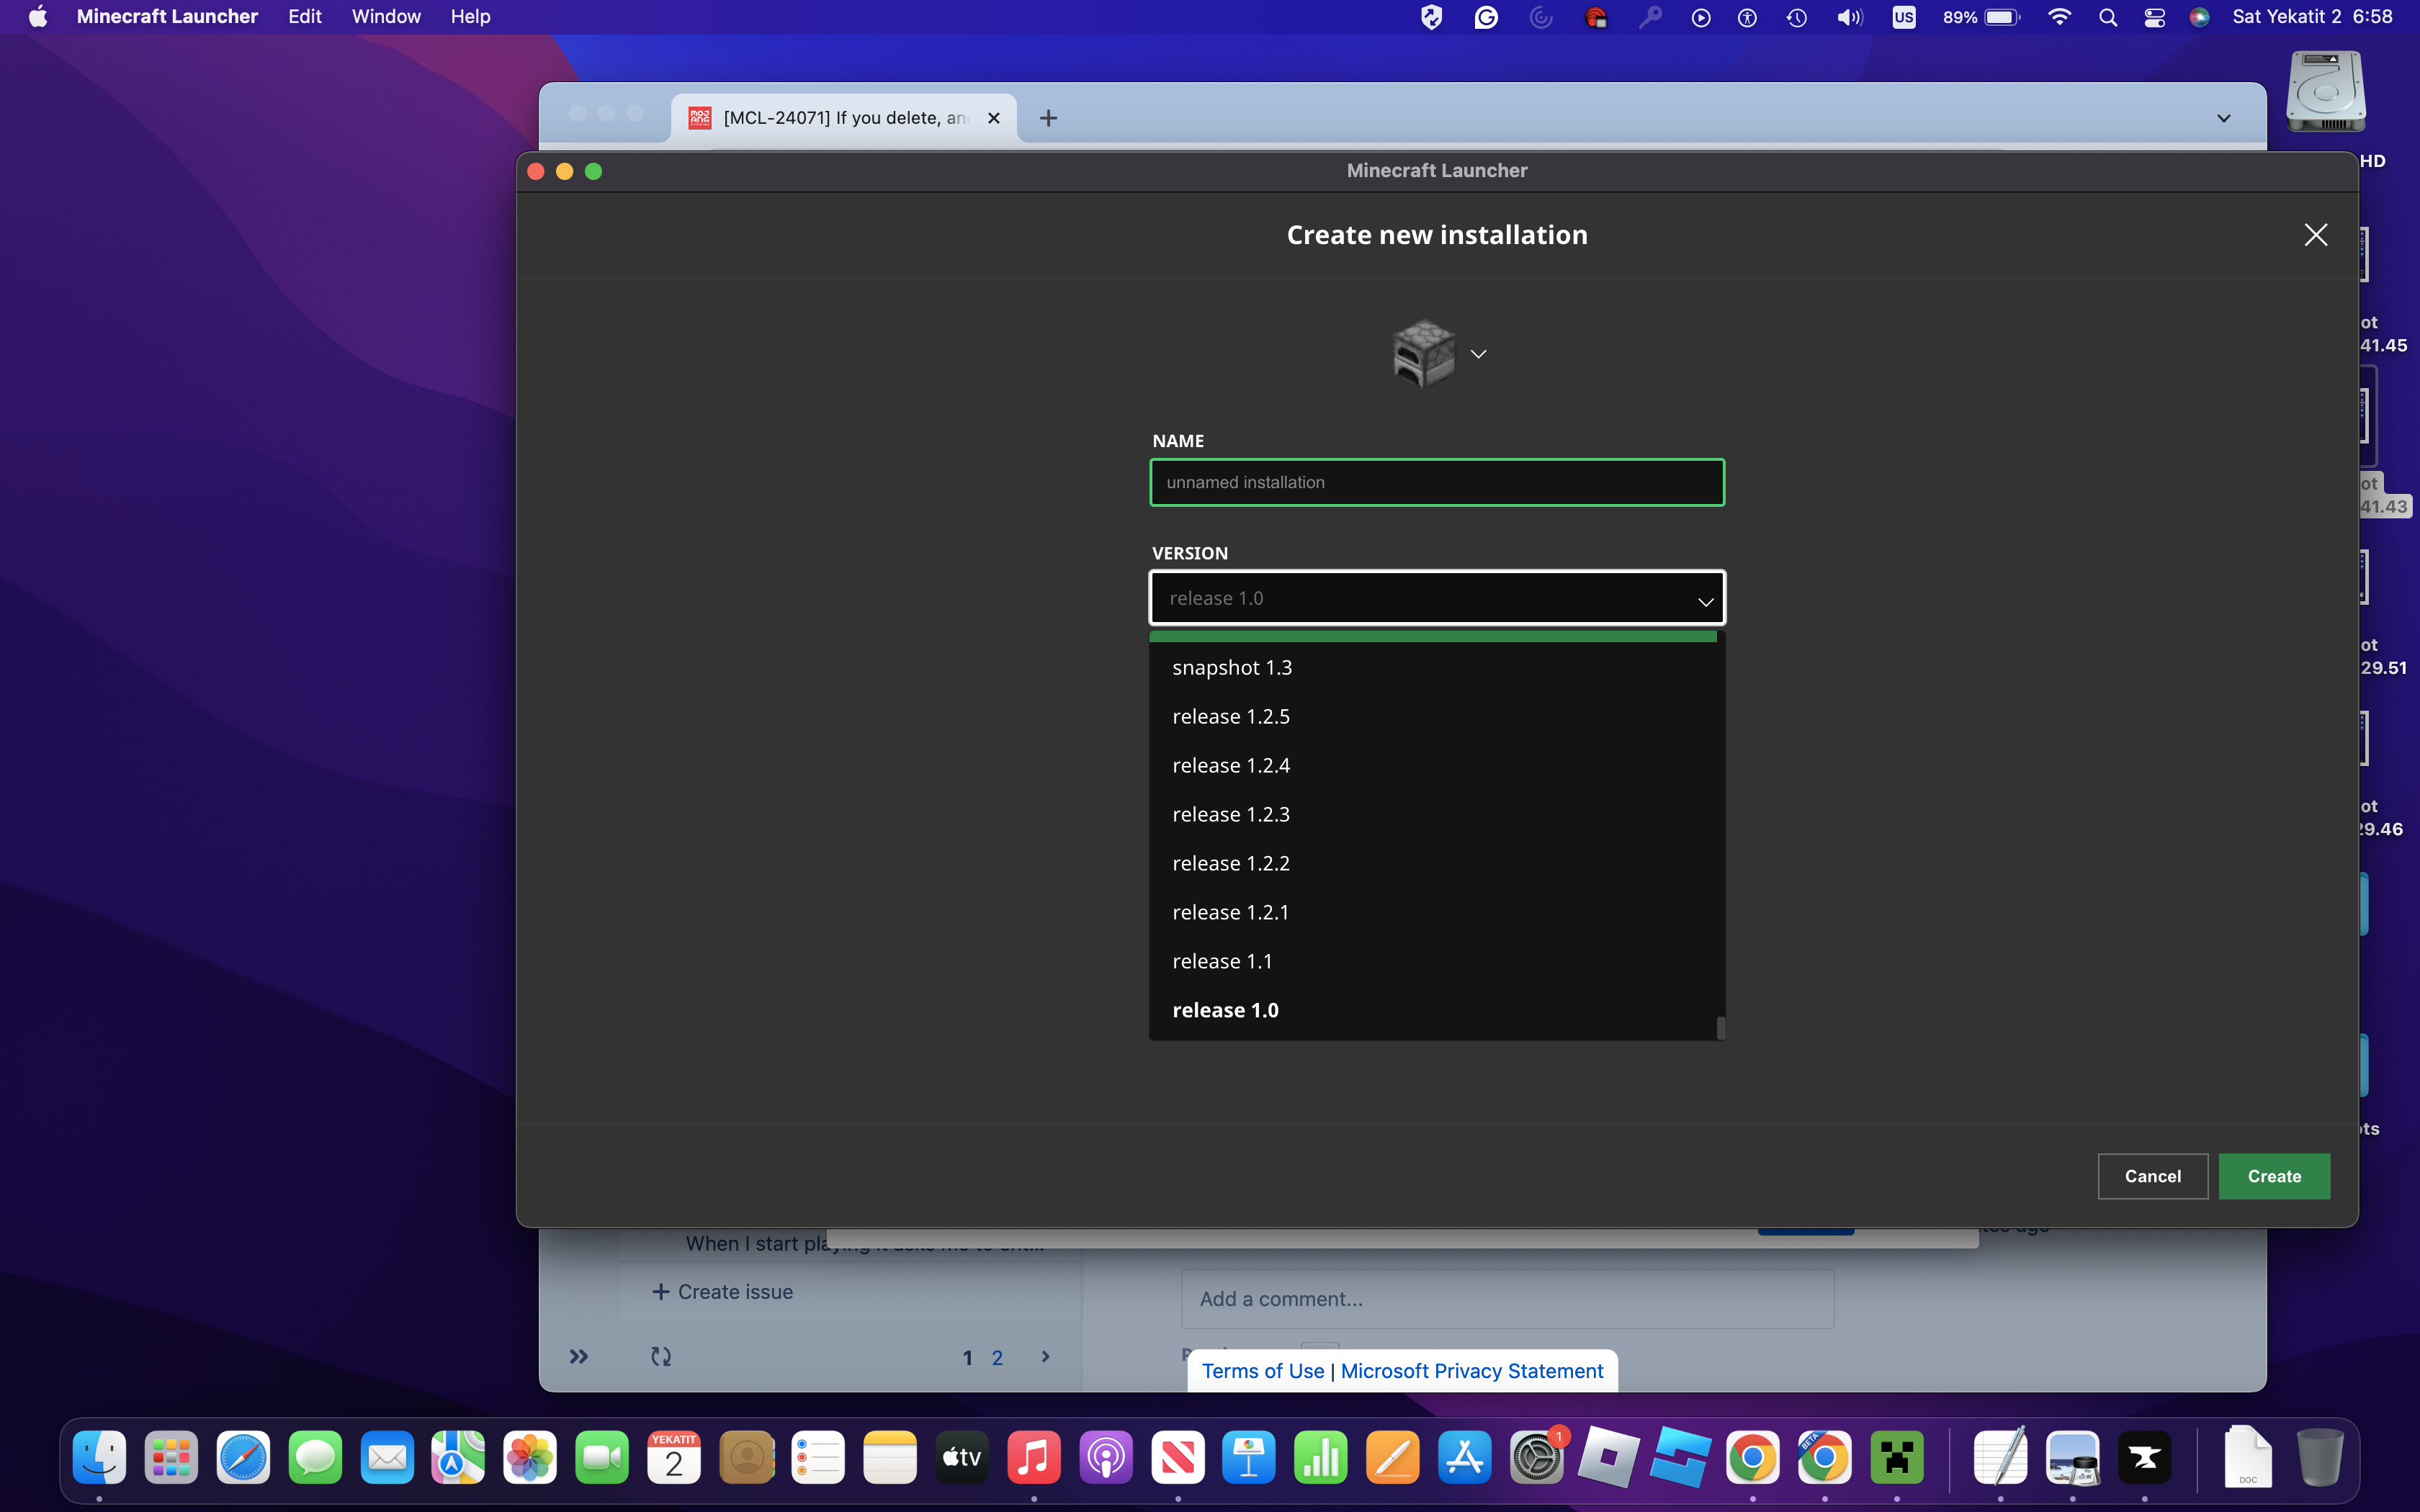Click the double-chevron expand sidebar icon
Viewport: 2420px width, 1512px height.
(579, 1357)
